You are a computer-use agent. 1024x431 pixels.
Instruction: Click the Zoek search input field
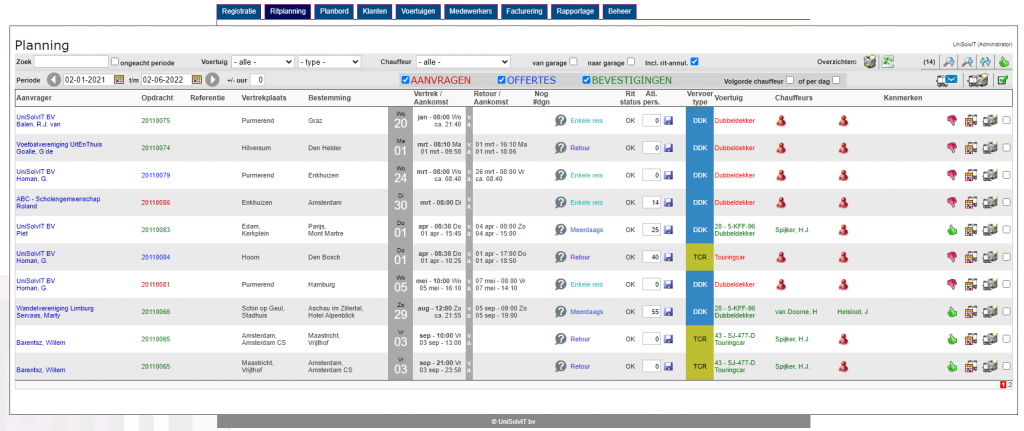pyautogui.click(x=71, y=62)
